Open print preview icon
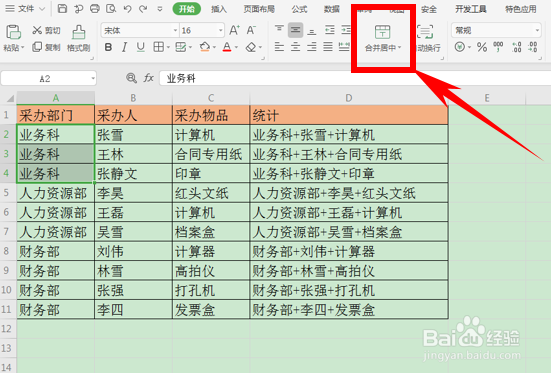Viewport: 551px width, 375px height. [x=111, y=9]
